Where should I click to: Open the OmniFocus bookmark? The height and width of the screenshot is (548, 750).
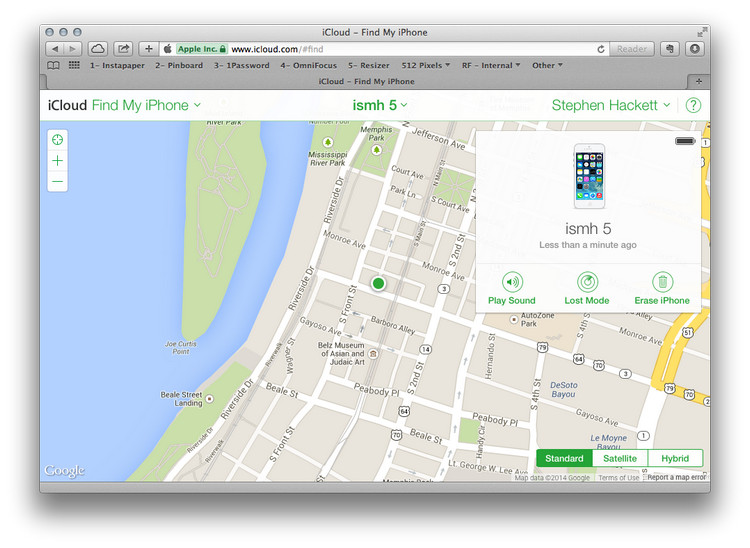tap(309, 66)
